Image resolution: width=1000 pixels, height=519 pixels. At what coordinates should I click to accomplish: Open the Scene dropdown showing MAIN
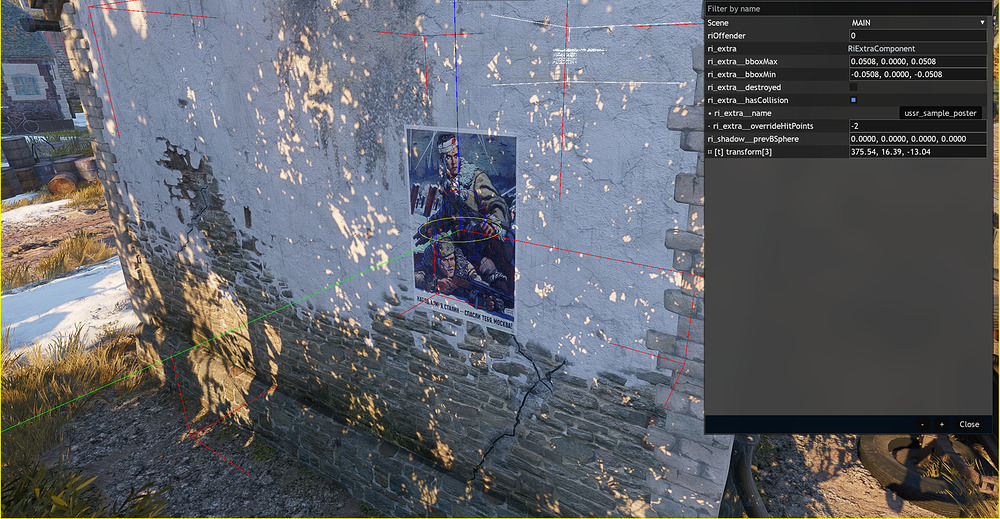(915, 22)
